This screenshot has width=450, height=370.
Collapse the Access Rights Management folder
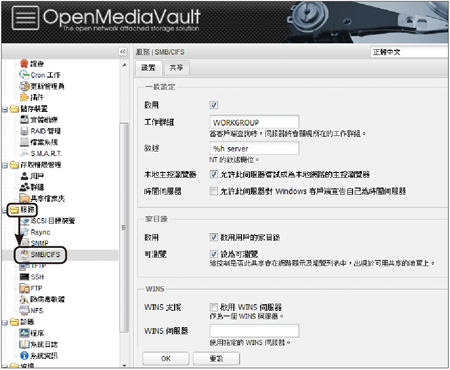click(x=5, y=165)
